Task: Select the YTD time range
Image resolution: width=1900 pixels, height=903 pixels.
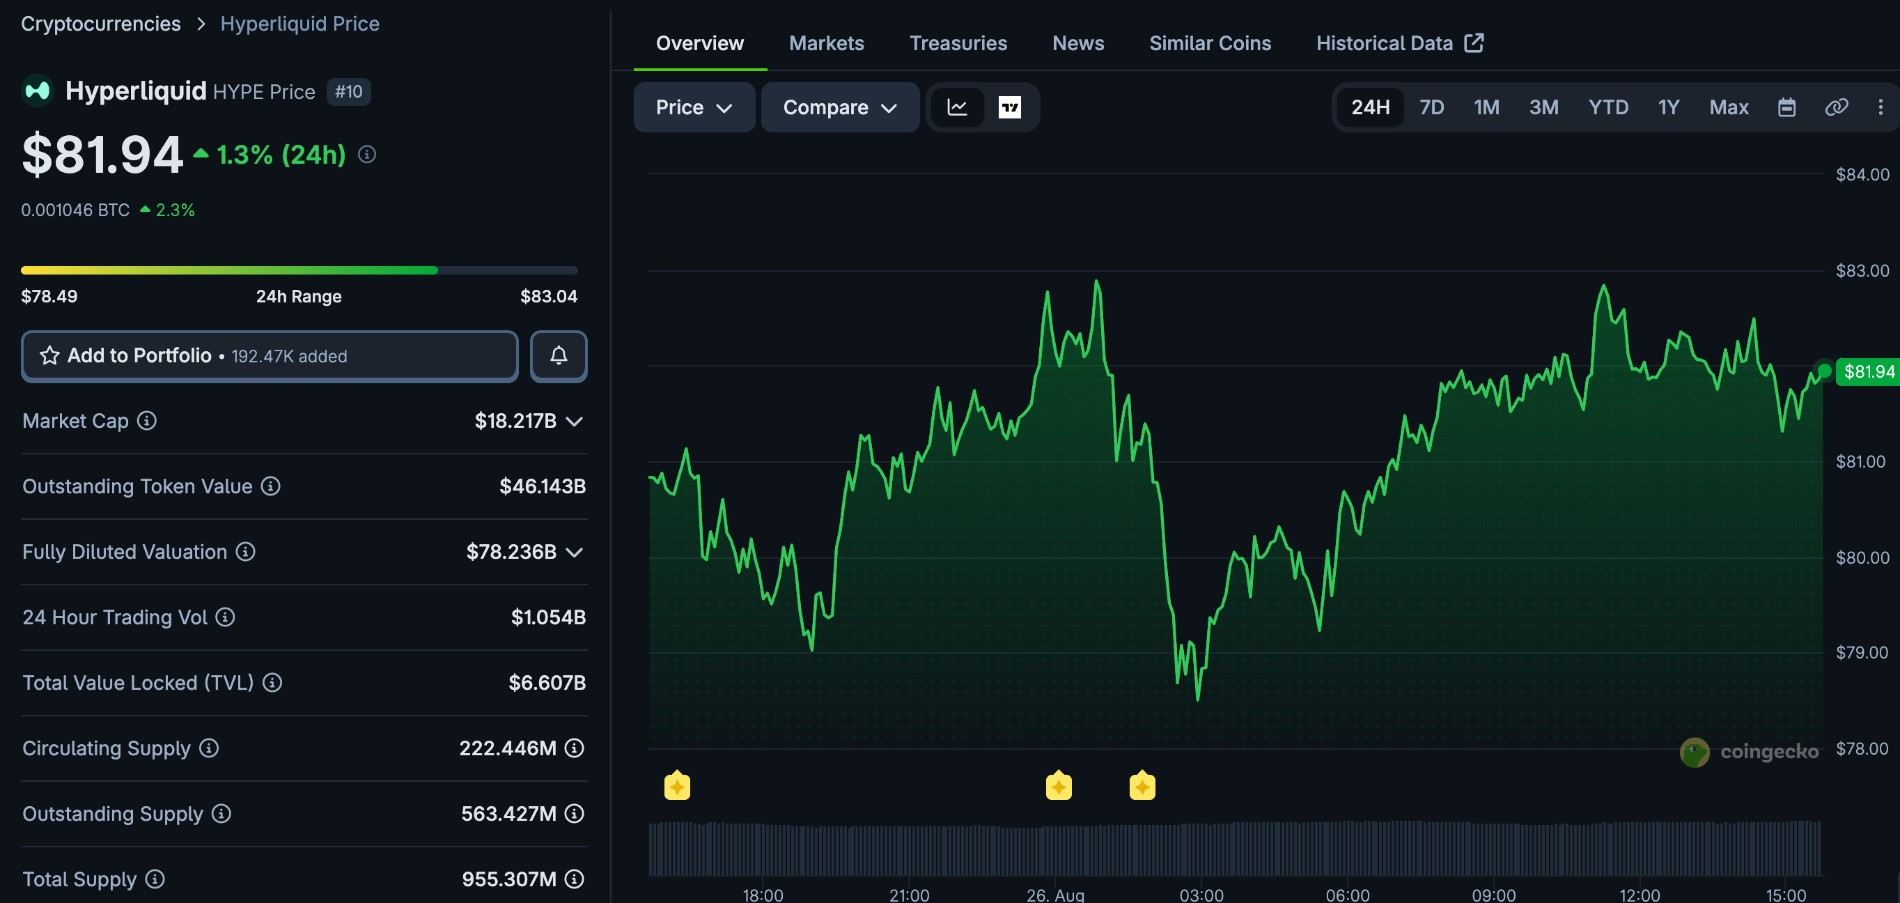Action: 1609,107
